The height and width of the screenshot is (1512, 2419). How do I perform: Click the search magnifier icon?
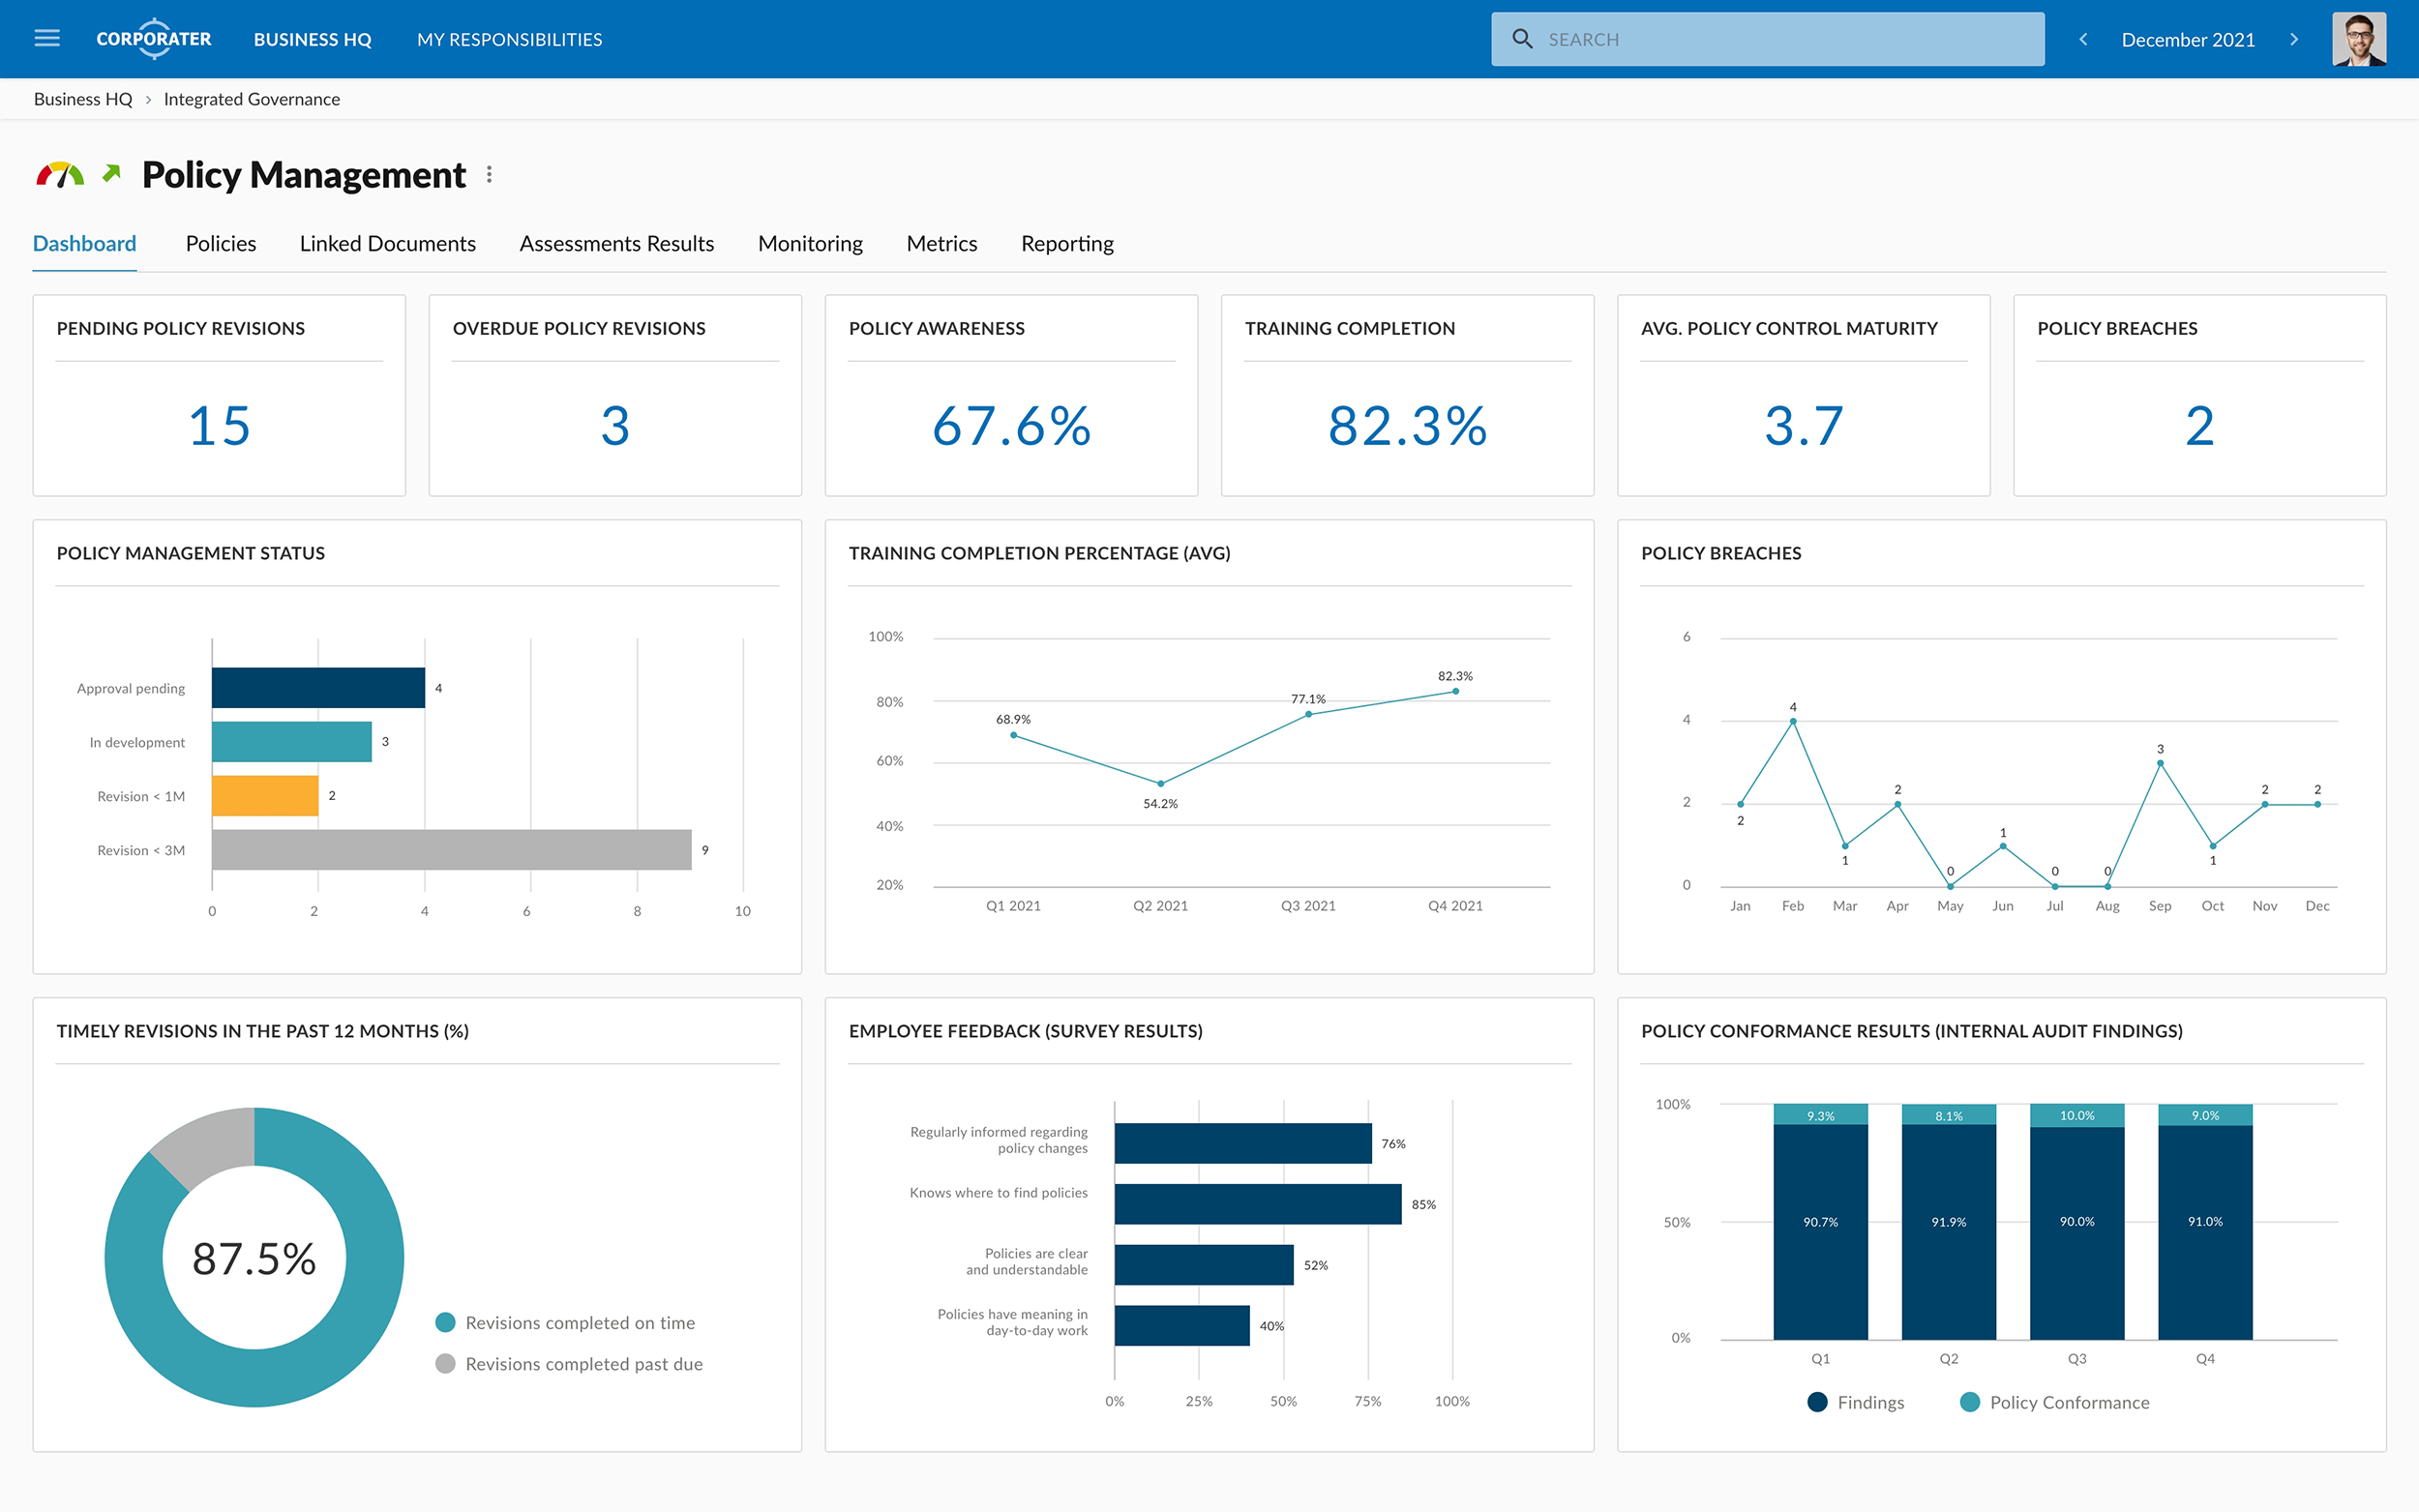pyautogui.click(x=1522, y=39)
